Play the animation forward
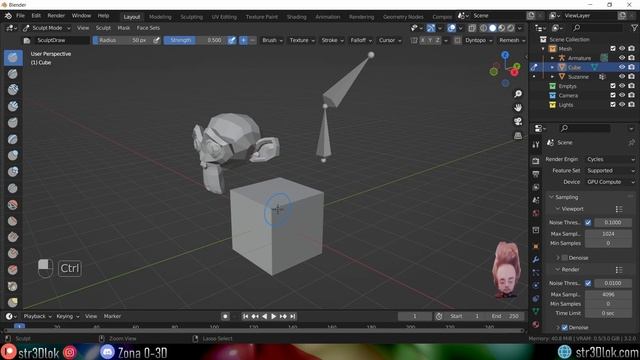Viewport: 640px width, 360px height. 273,316
